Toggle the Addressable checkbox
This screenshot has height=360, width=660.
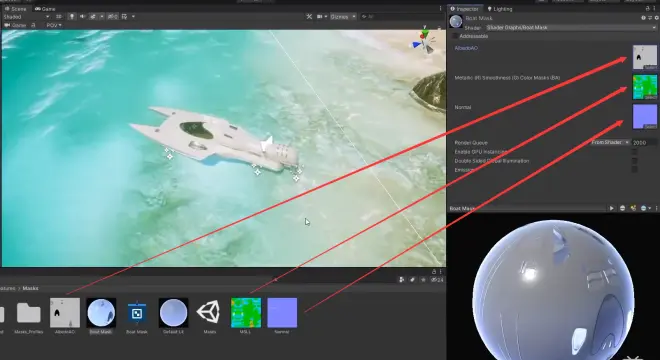[455, 36]
